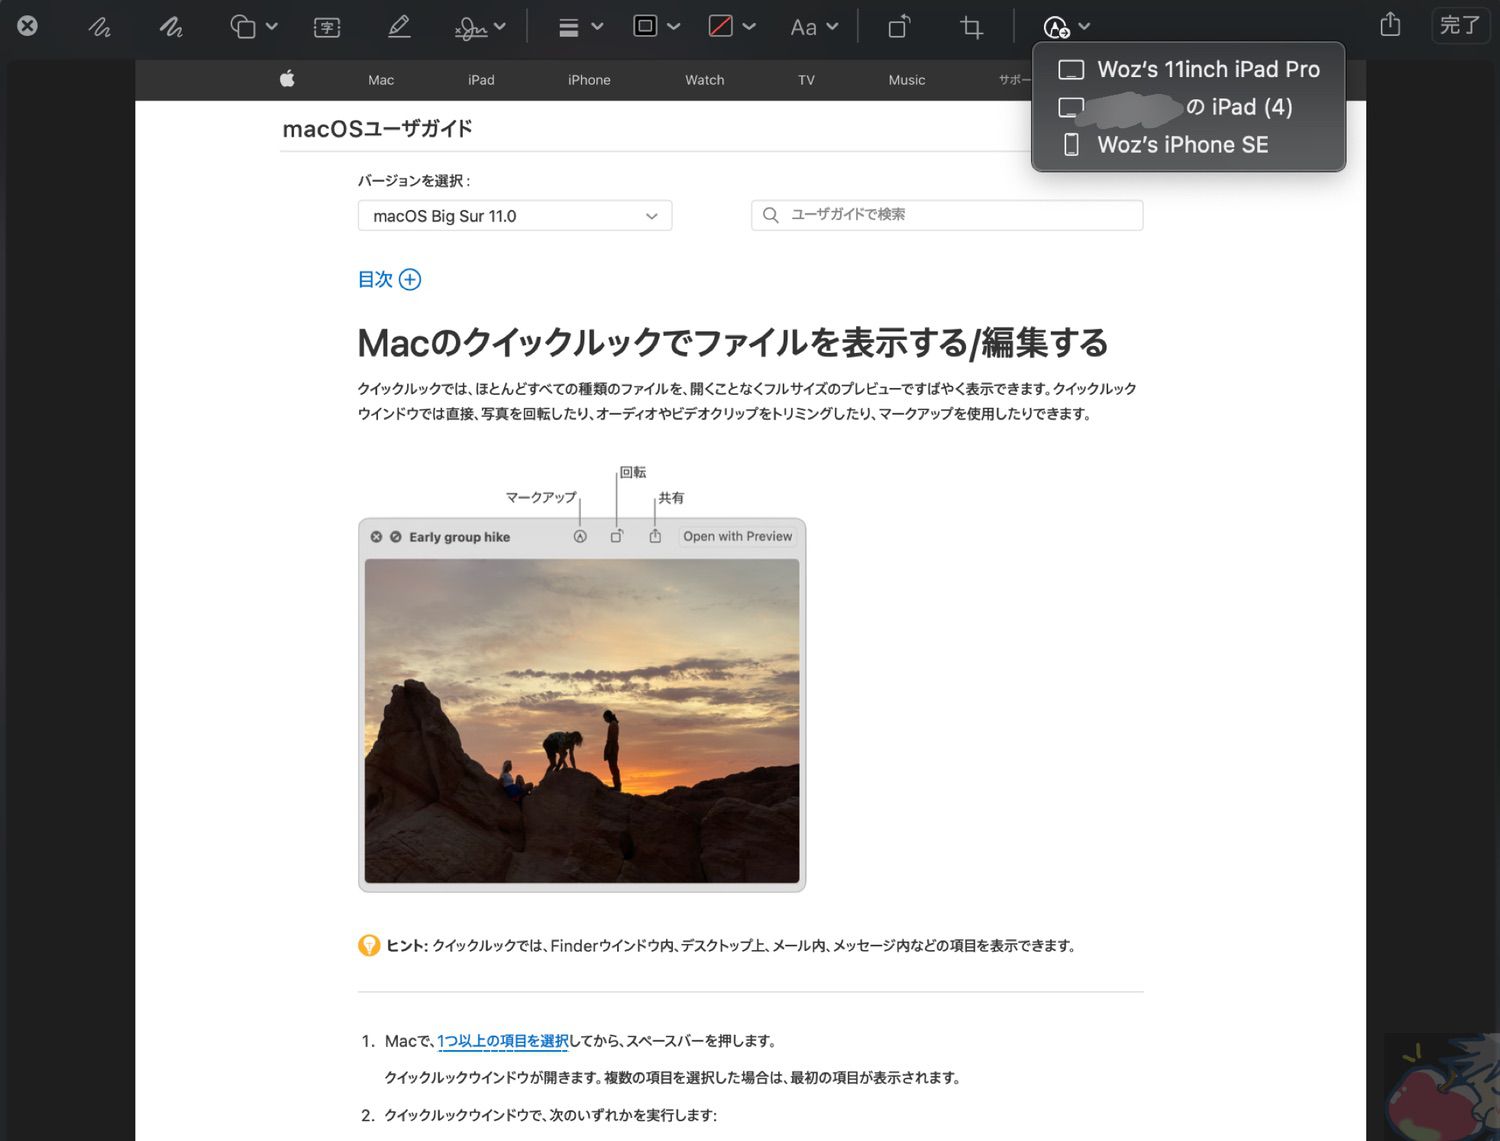Click the 共有 callout label

click(671, 498)
